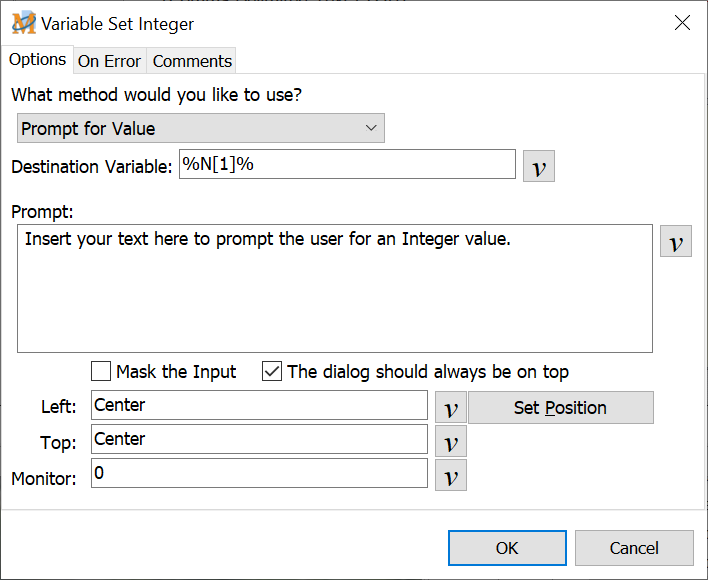
Task: Click the Left position input field
Action: point(259,405)
